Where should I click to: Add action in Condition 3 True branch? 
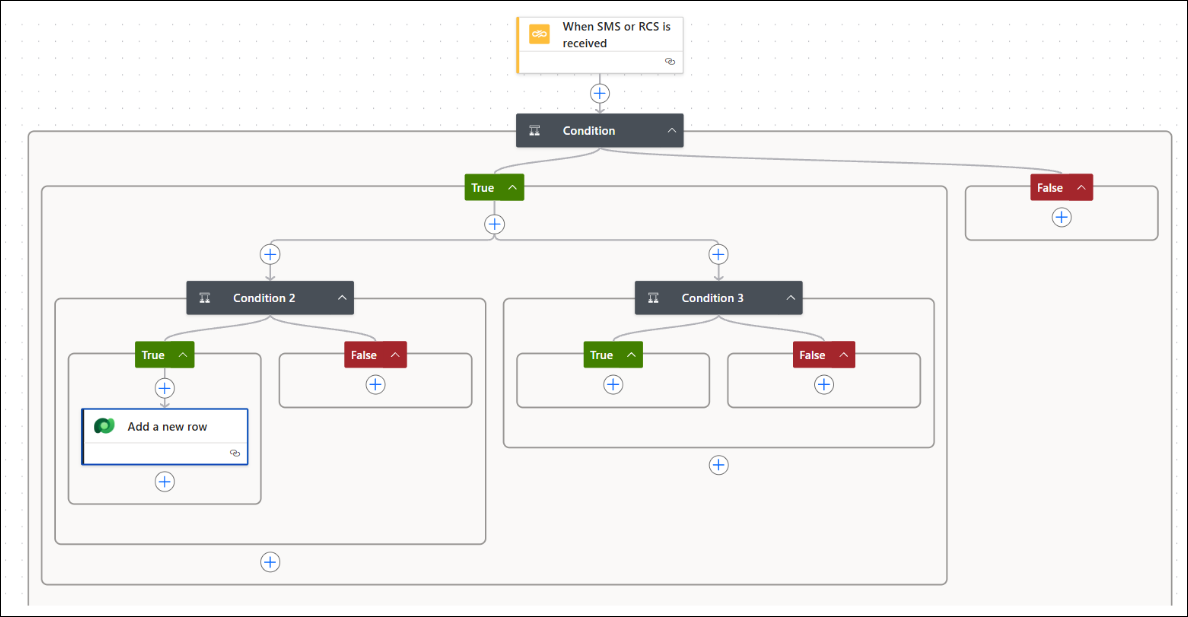coord(613,384)
